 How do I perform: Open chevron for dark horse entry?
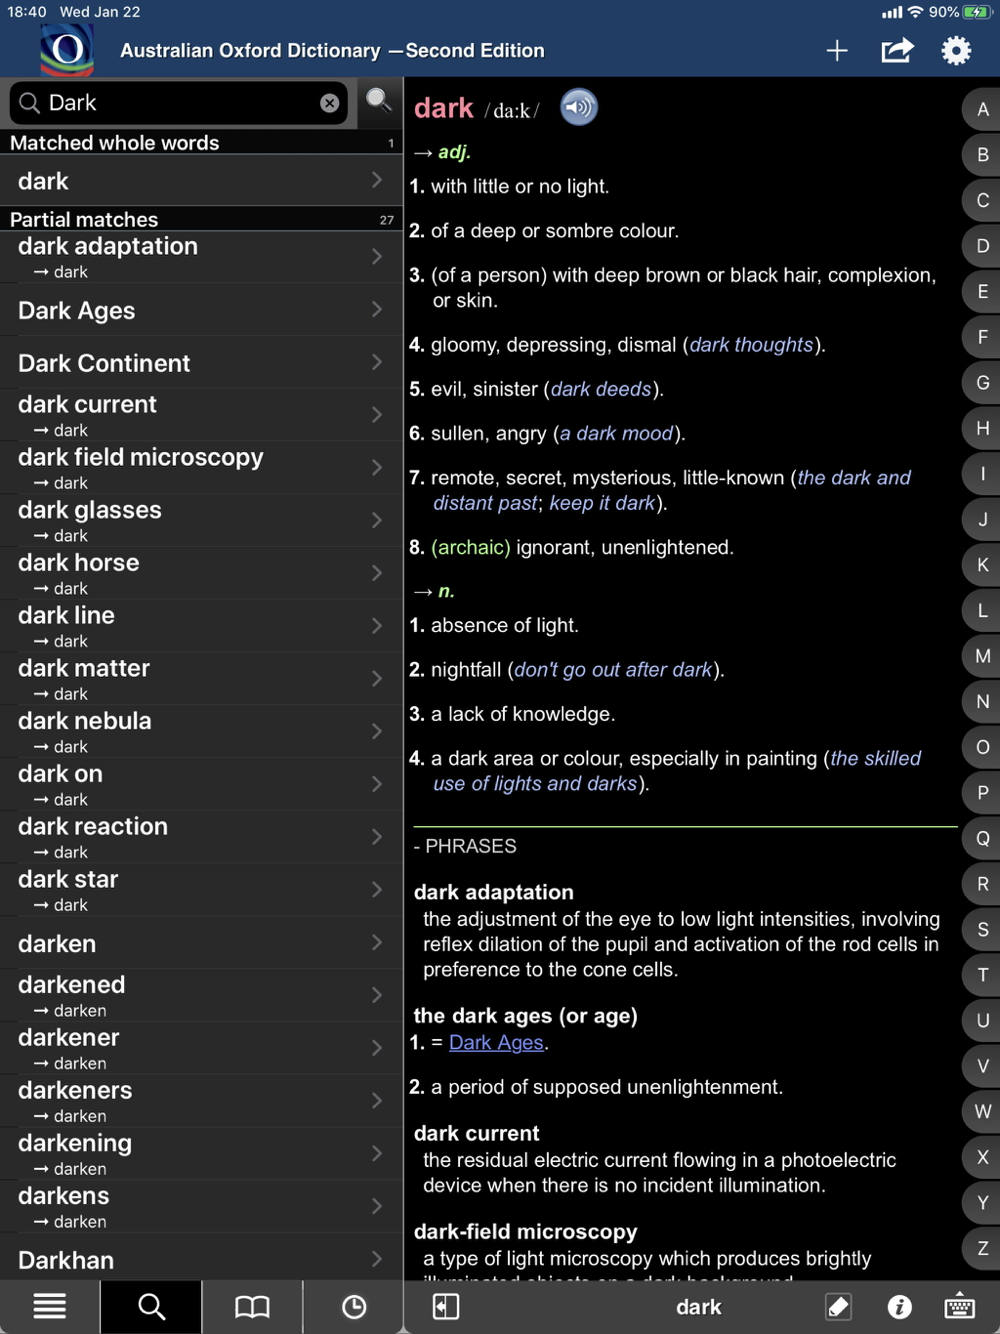[377, 573]
